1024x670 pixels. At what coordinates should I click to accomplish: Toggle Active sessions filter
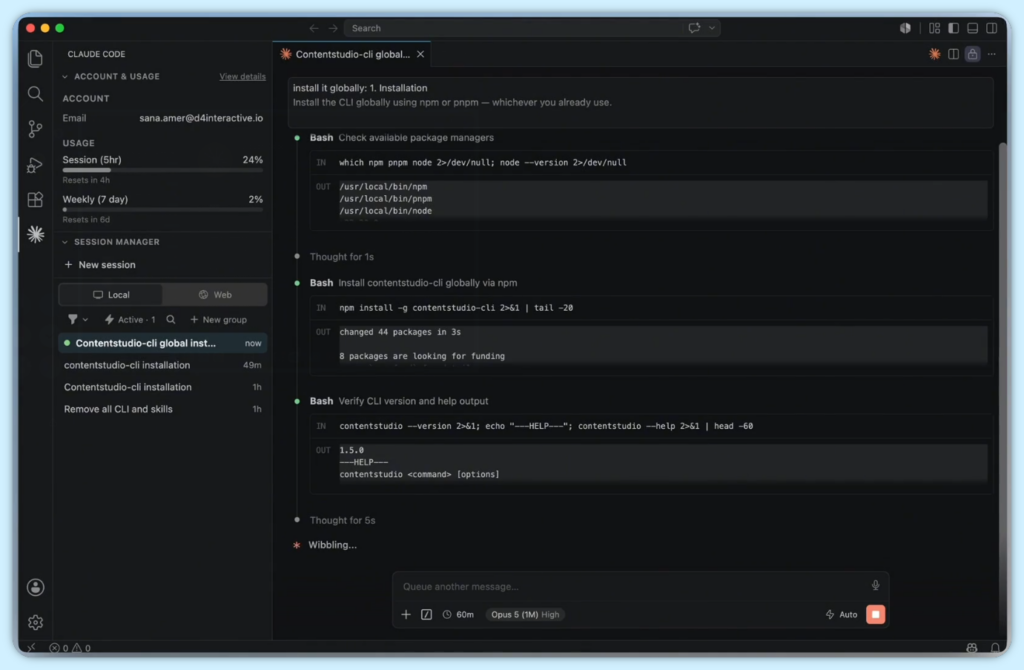pos(130,319)
